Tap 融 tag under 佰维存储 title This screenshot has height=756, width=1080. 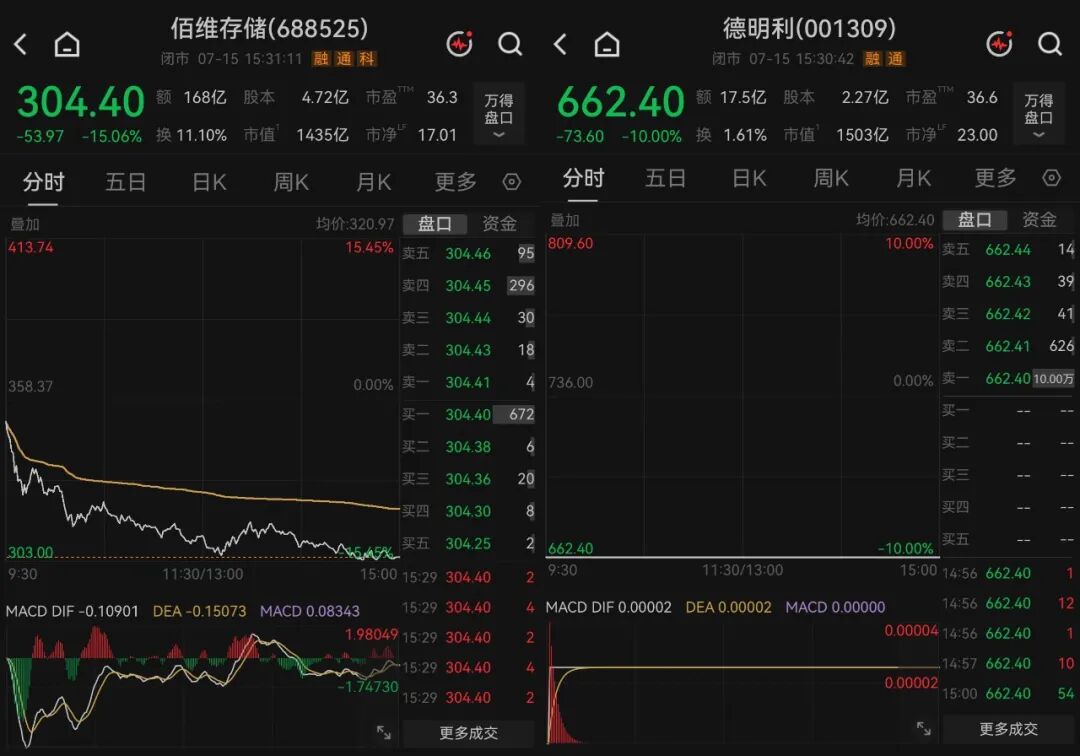[321, 59]
